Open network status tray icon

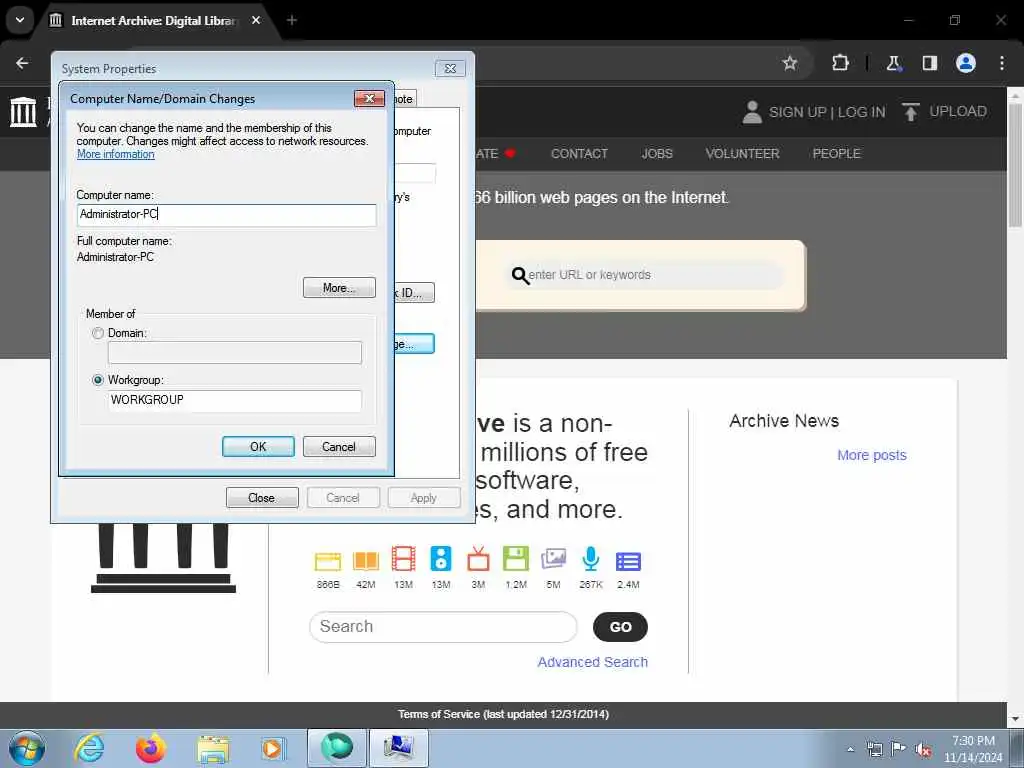874,749
